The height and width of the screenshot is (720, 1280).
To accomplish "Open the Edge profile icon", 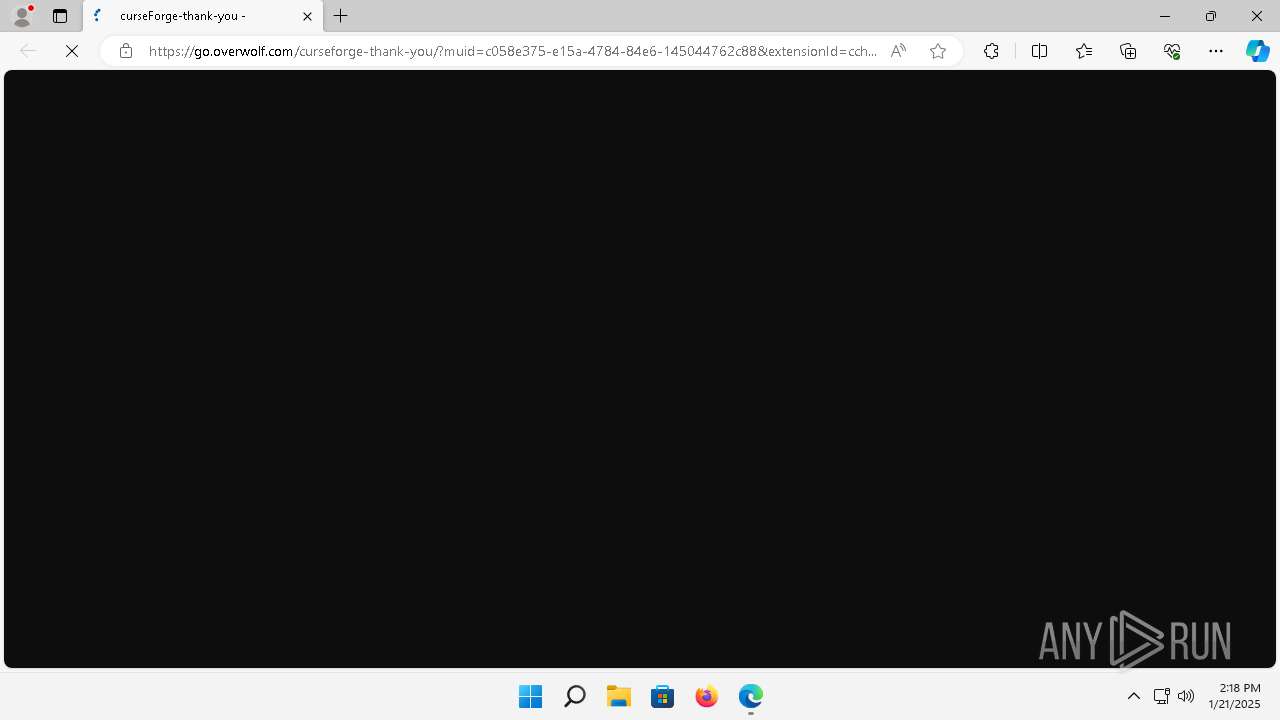I will click(22, 16).
